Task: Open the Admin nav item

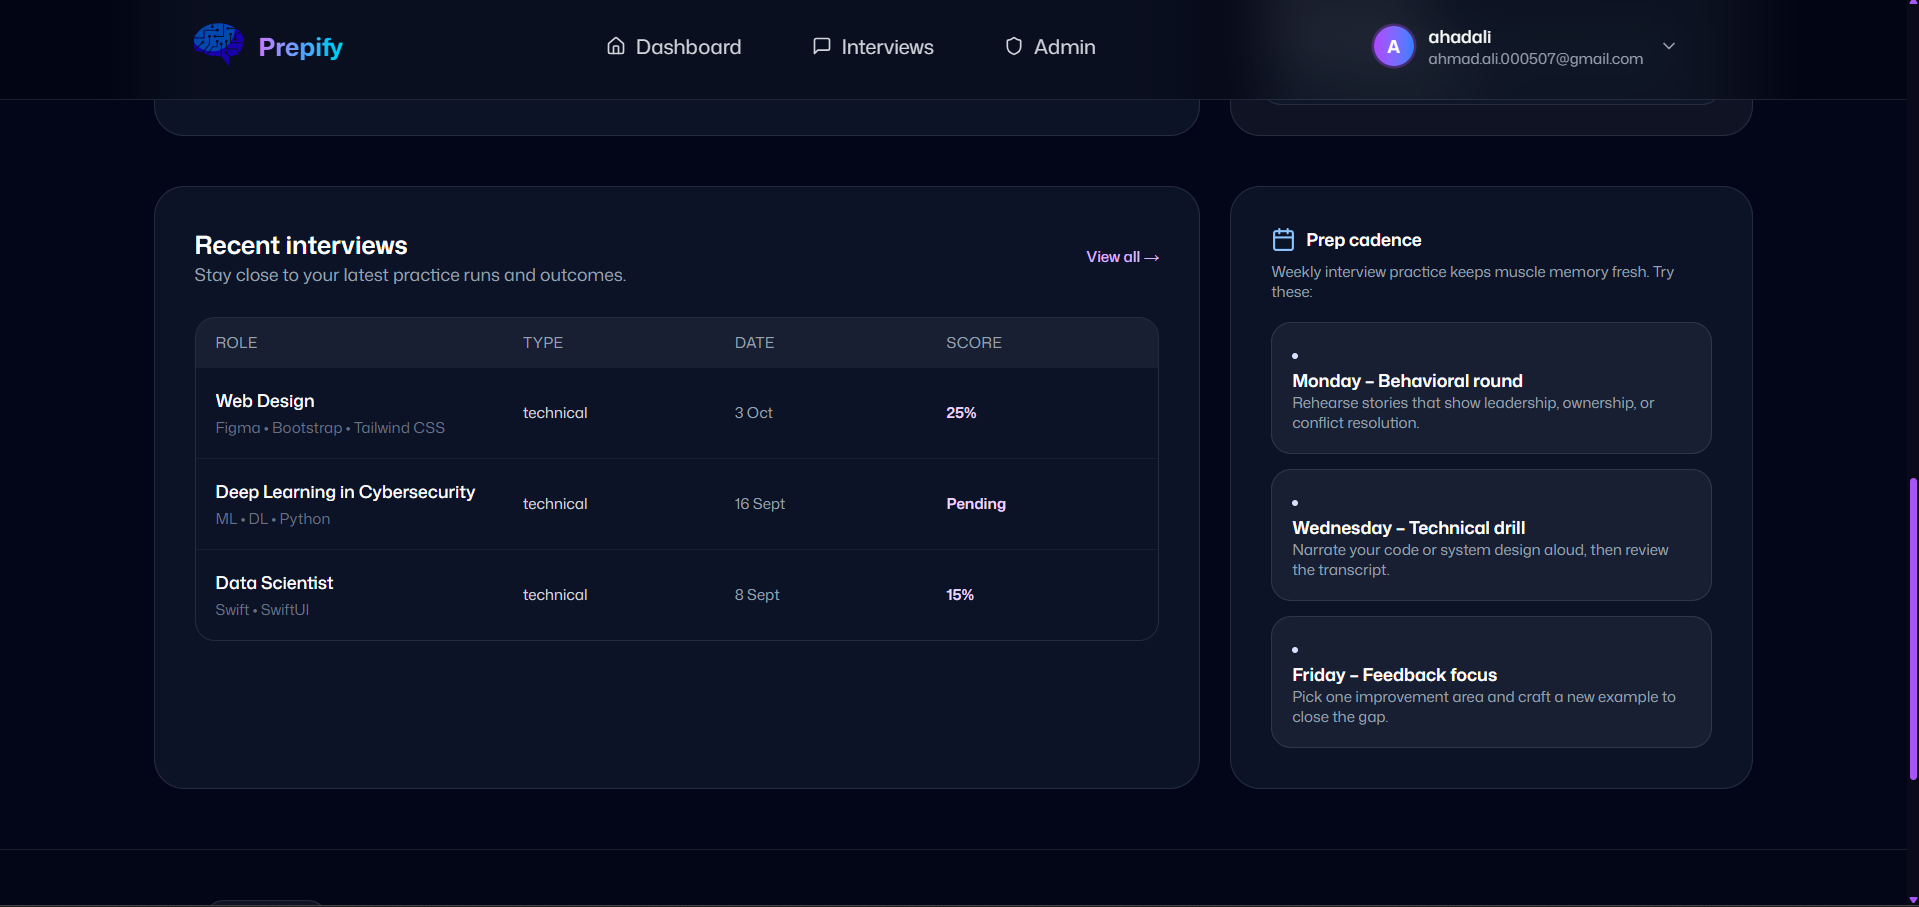Action: [x=1050, y=47]
